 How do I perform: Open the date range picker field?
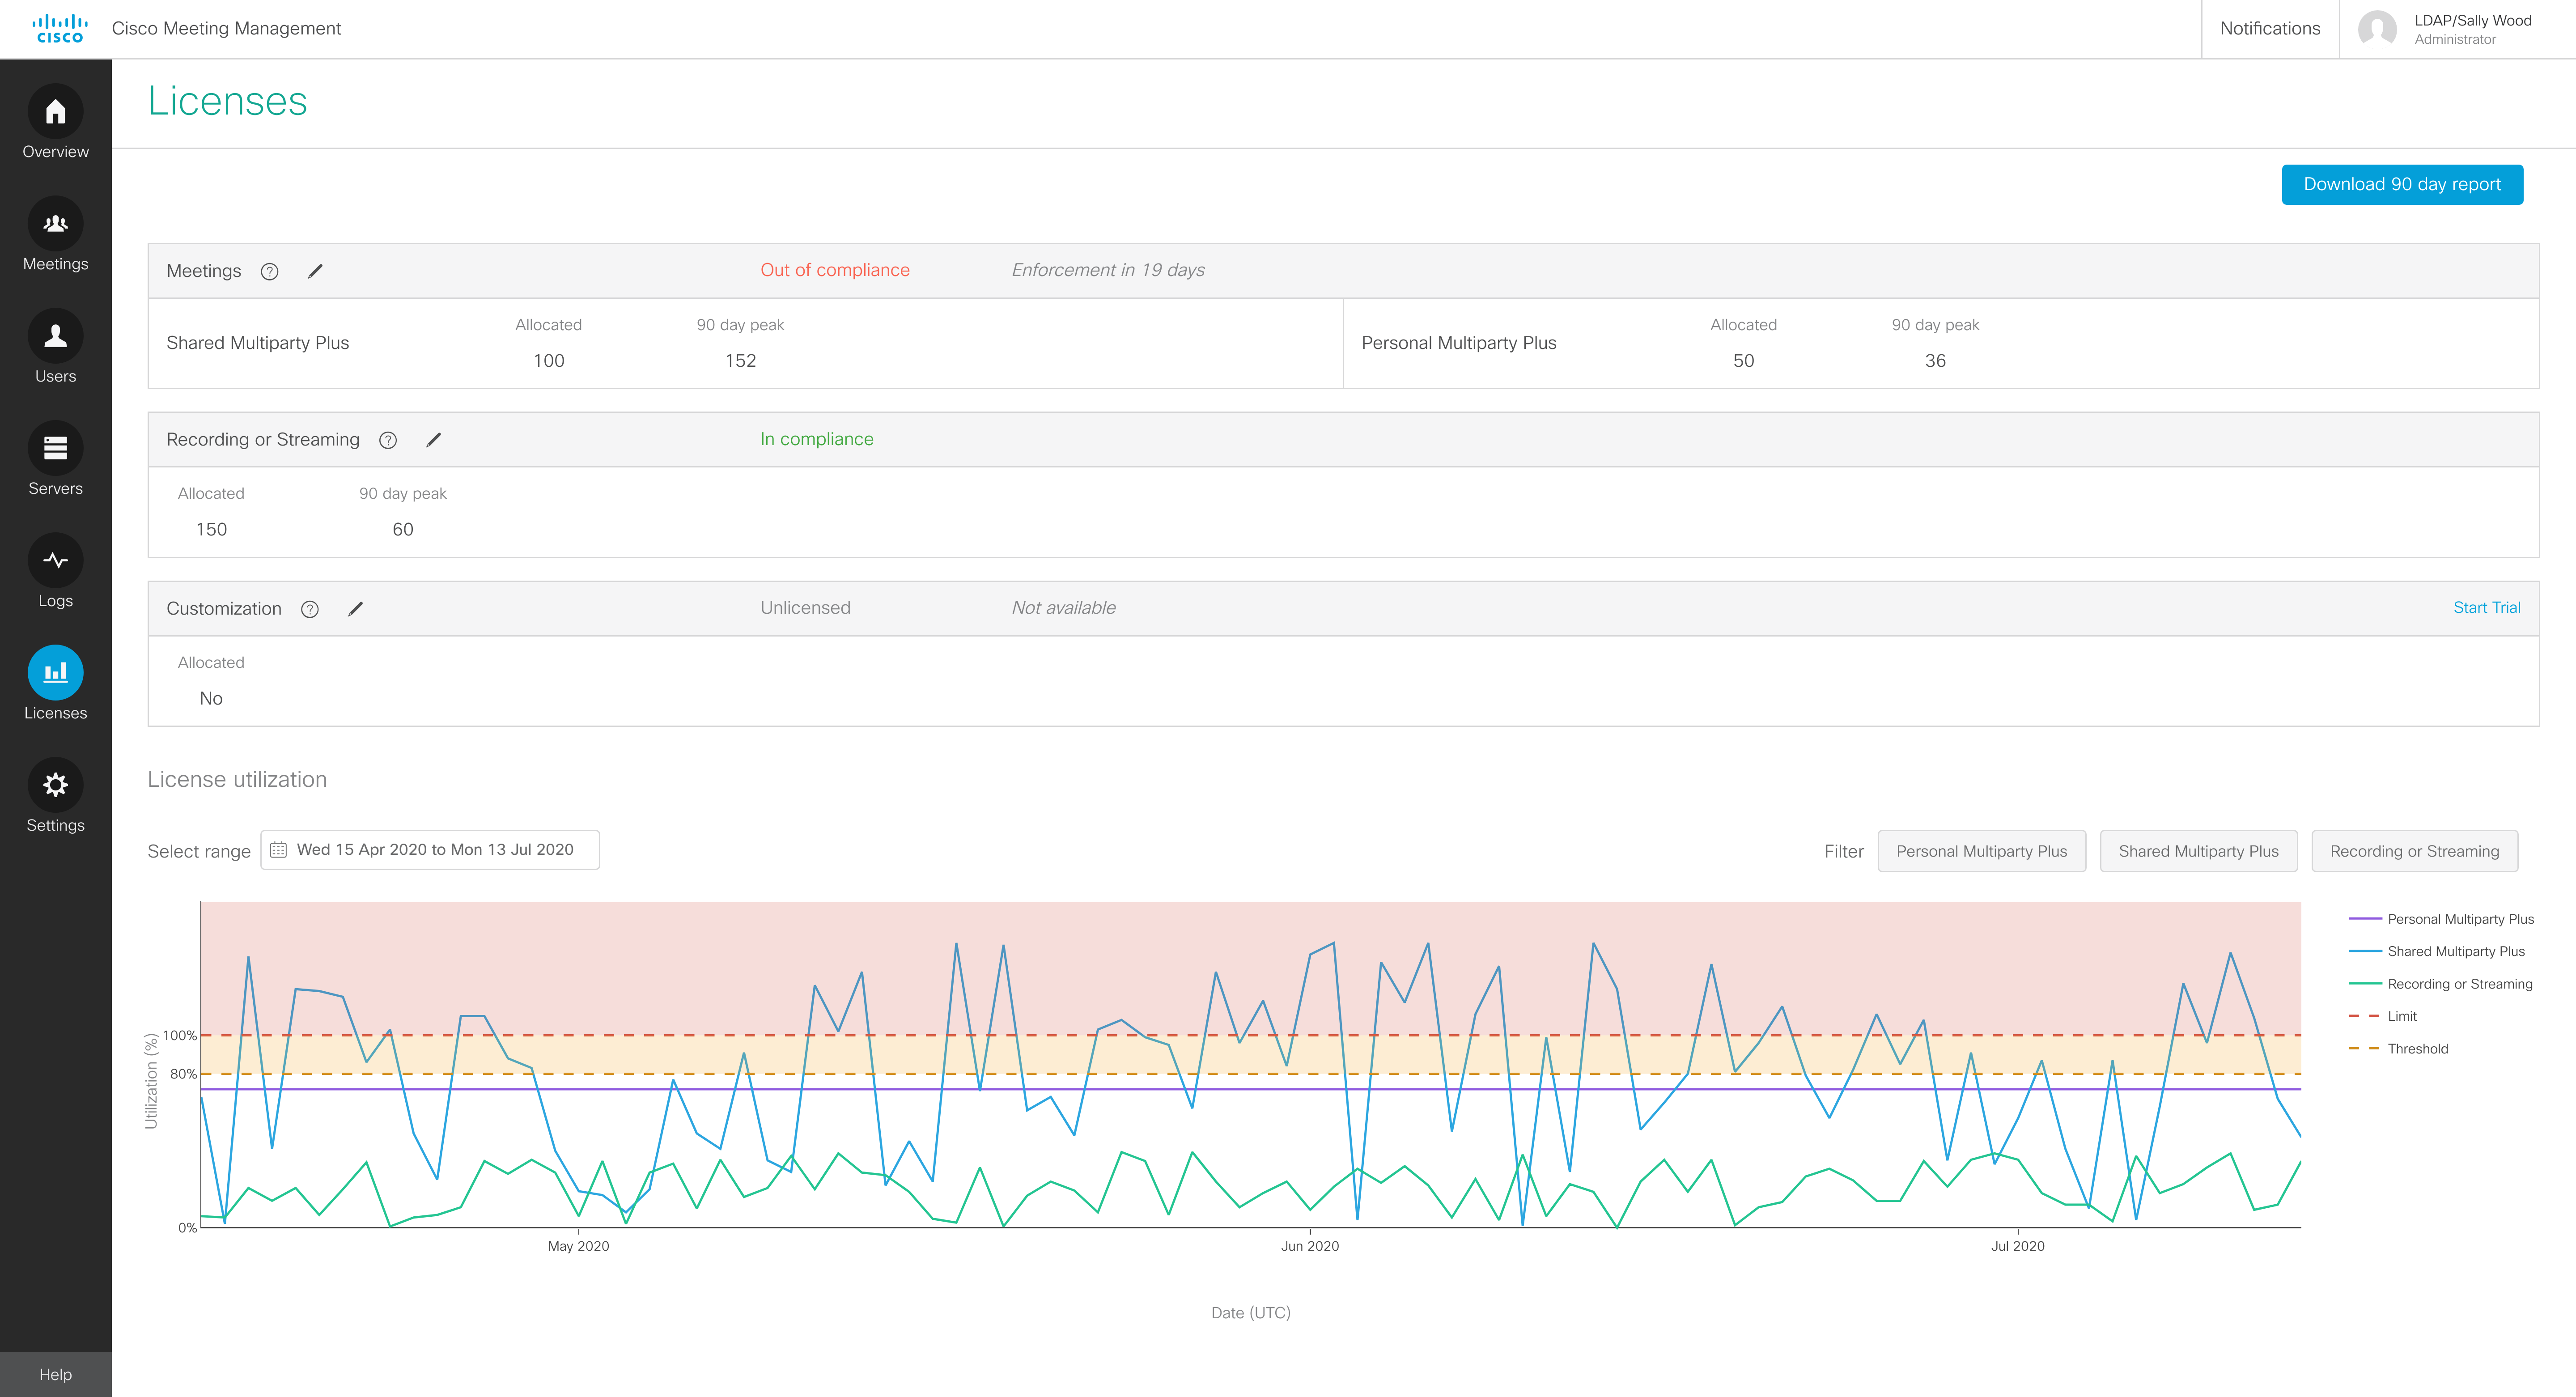point(430,850)
